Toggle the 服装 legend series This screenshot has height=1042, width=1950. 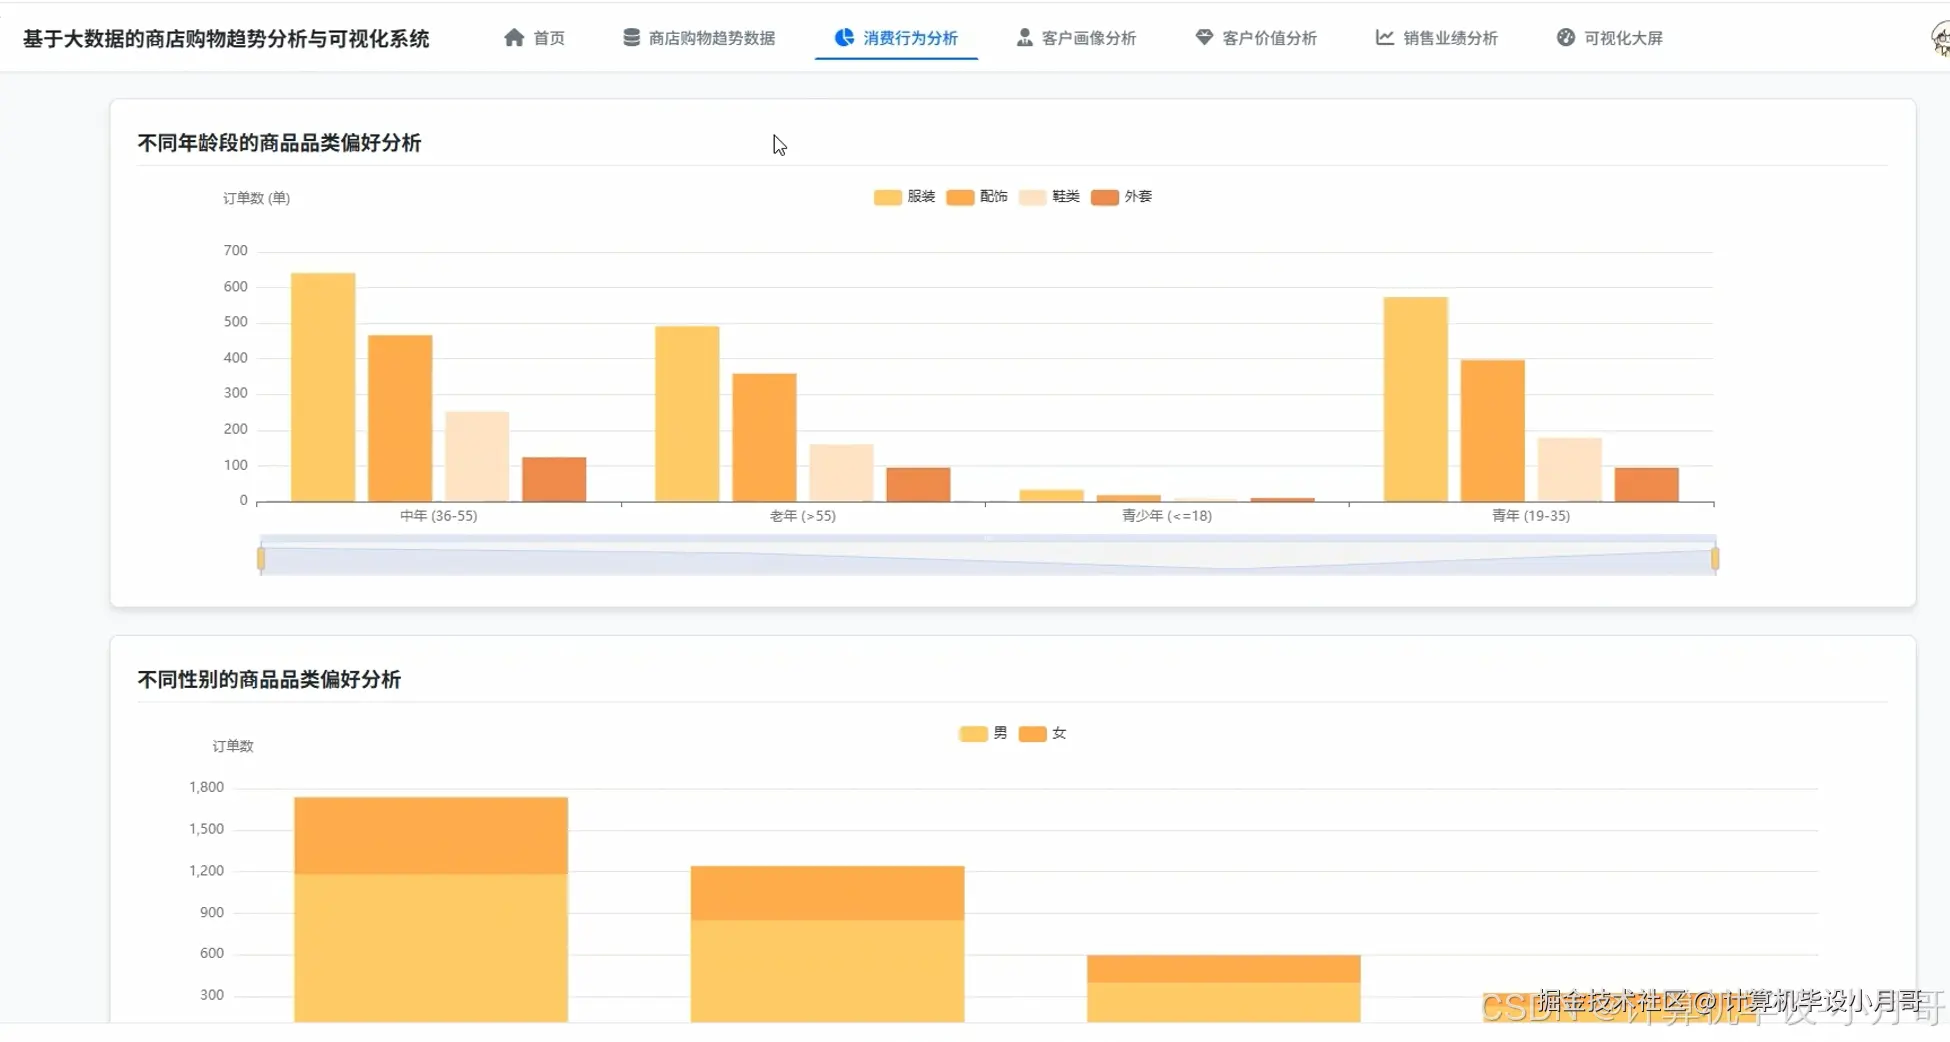(x=904, y=197)
